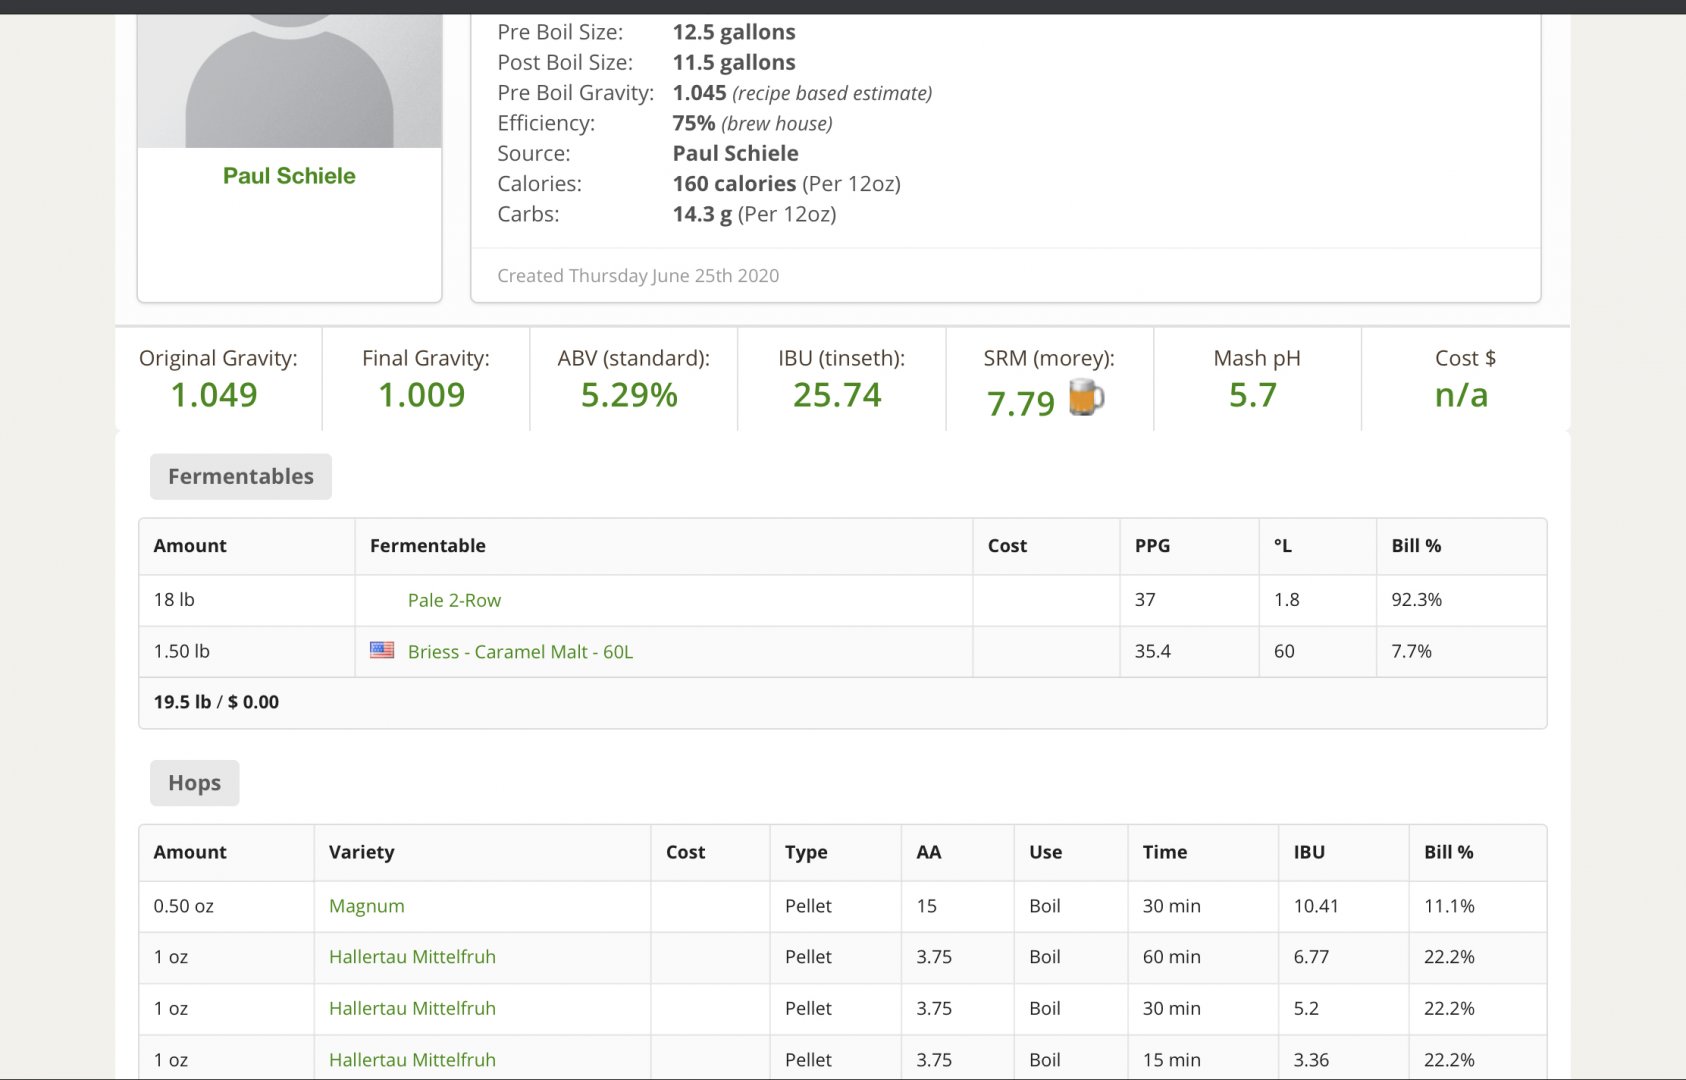This screenshot has width=1686, height=1080.
Task: Select the Hops section heading
Action: [x=194, y=783]
